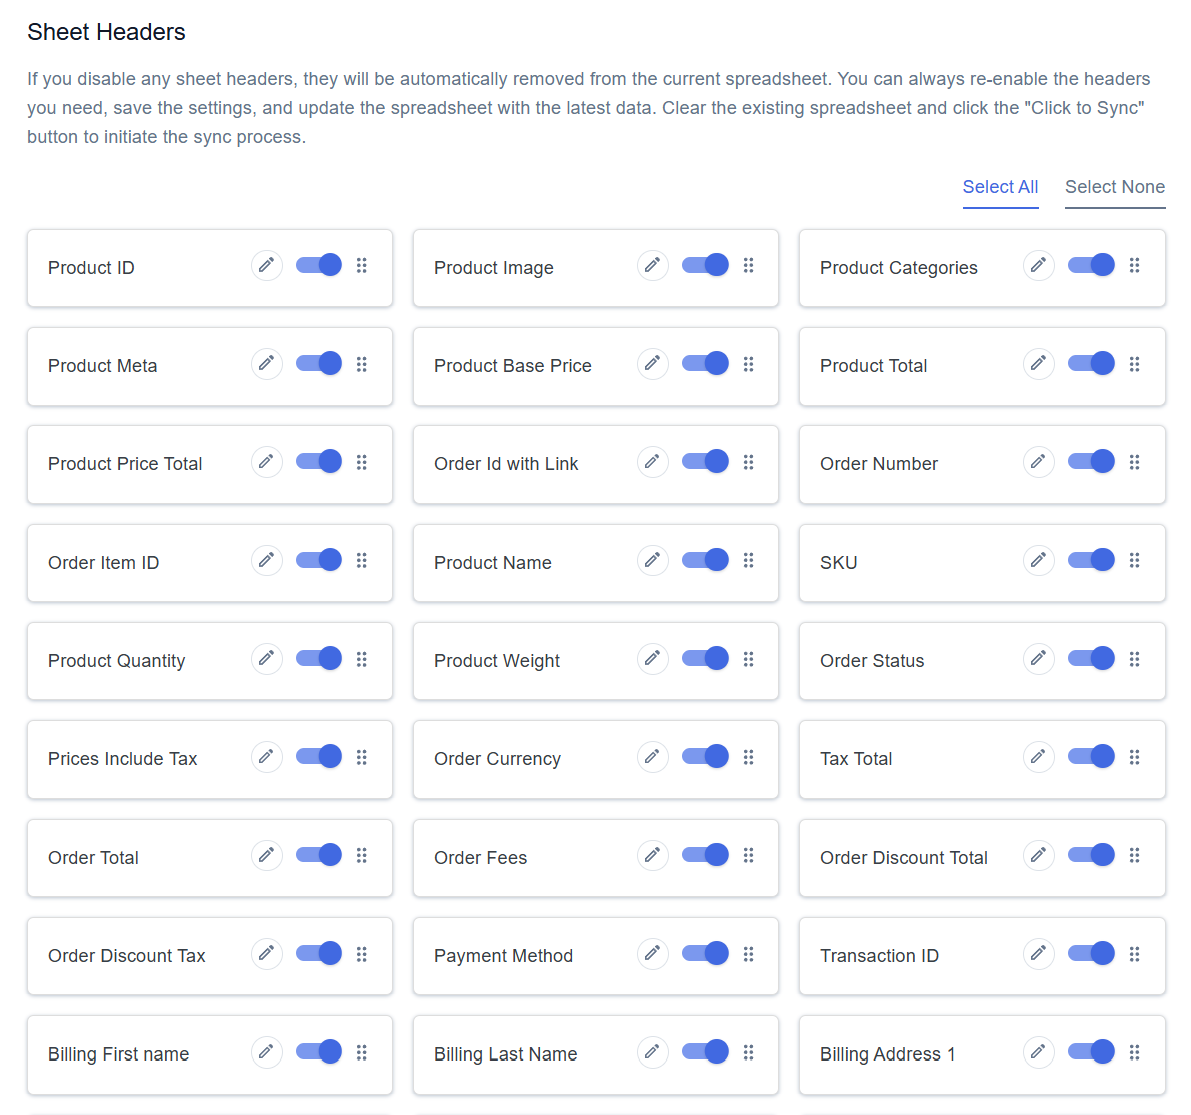
Task: Open the edit icon for SKU
Action: (1038, 560)
